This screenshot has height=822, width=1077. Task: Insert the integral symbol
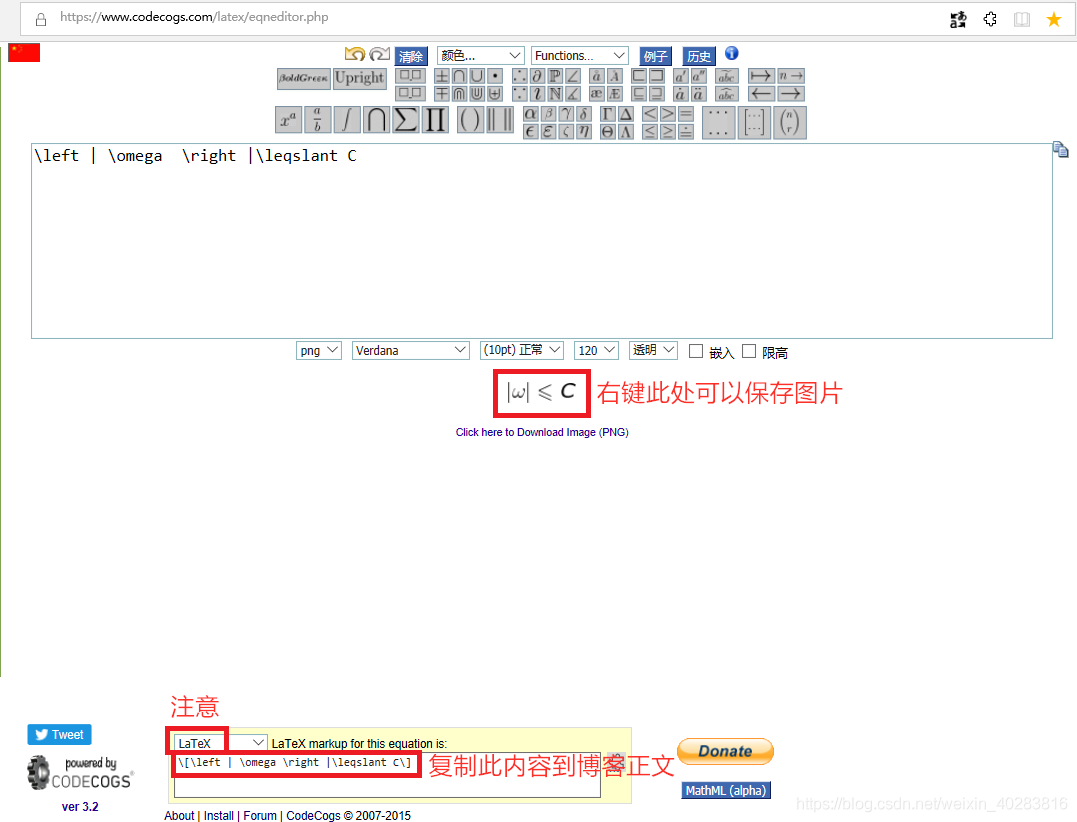tap(346, 119)
